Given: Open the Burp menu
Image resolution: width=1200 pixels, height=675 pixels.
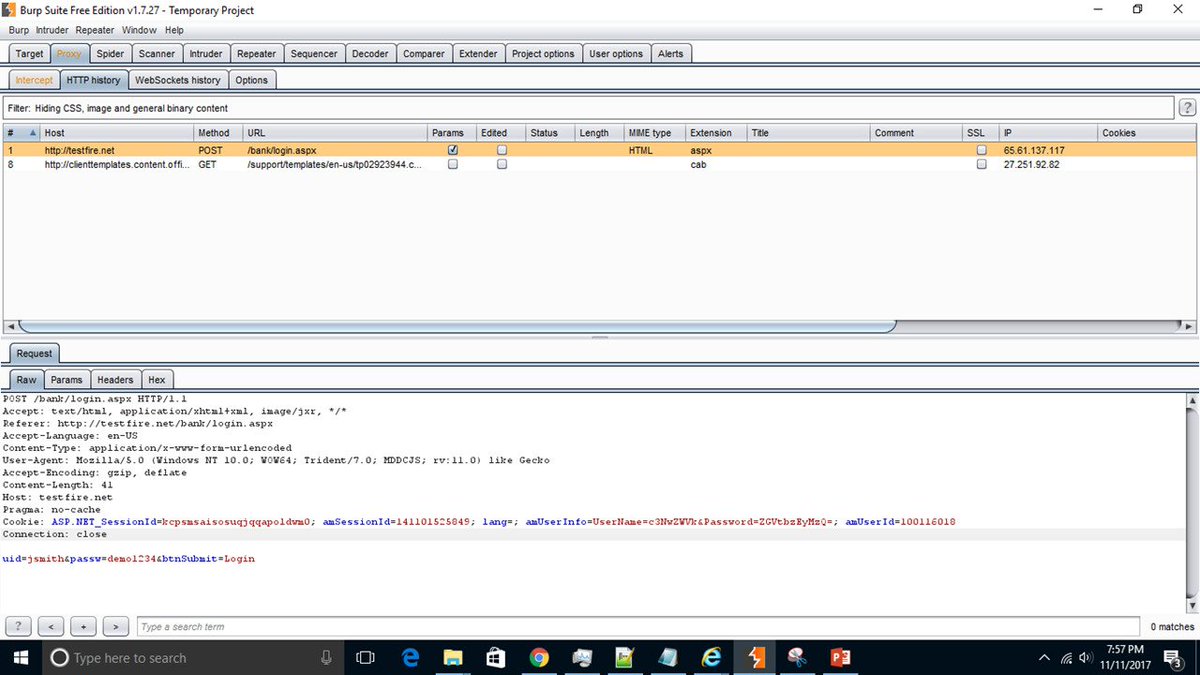Looking at the screenshot, I should (19, 31).
